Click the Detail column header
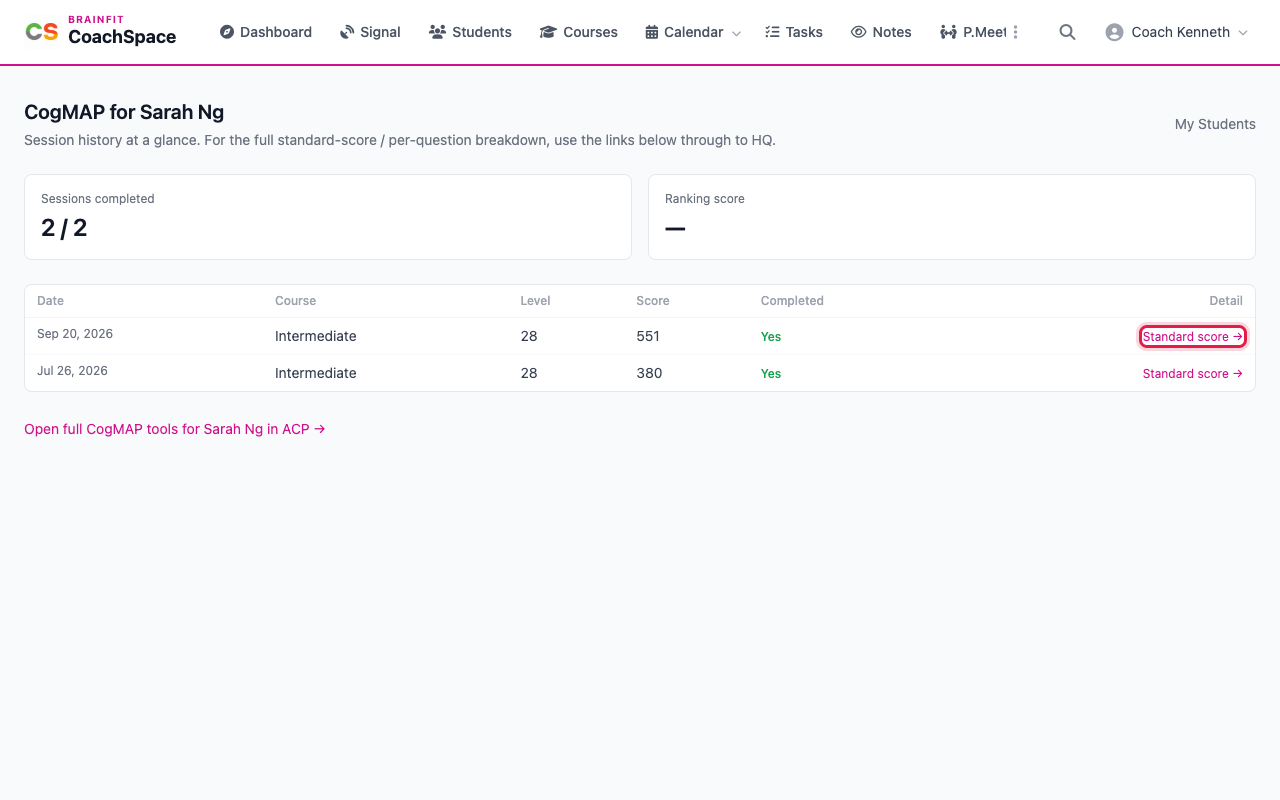The image size is (1280, 800). tap(1226, 301)
